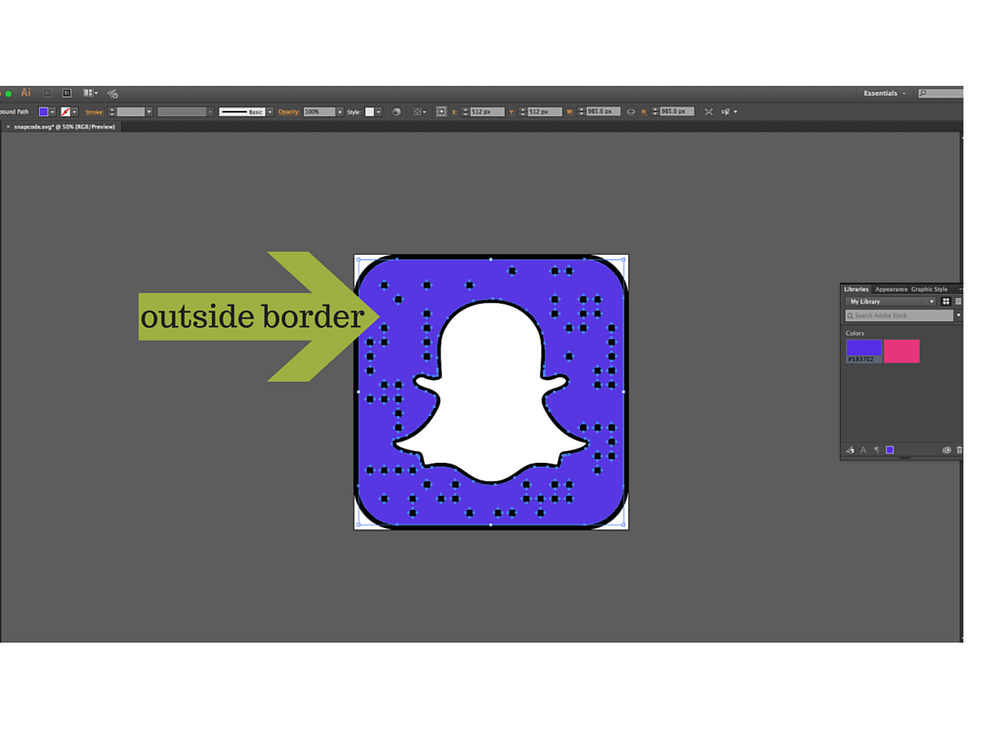Image resolution: width=1000 pixels, height=750 pixels.
Task: Switch Libraries panel to icon view
Action: (x=946, y=302)
